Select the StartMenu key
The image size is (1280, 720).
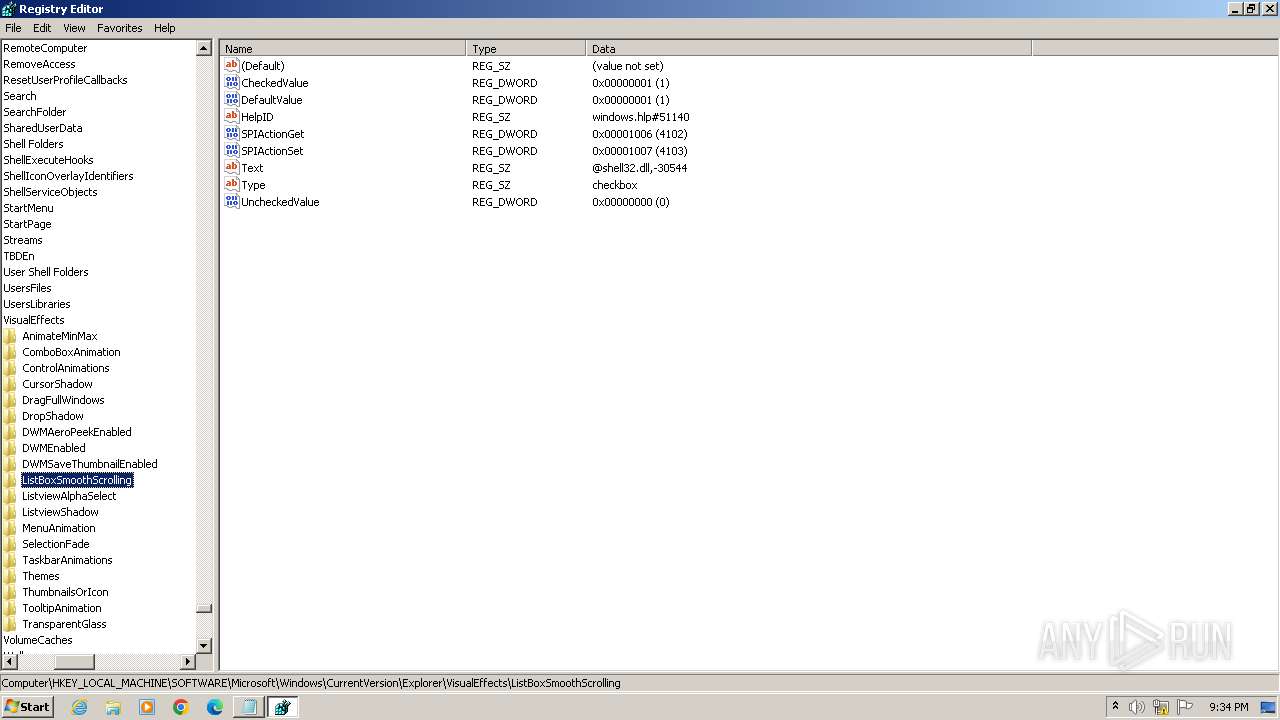pos(28,208)
